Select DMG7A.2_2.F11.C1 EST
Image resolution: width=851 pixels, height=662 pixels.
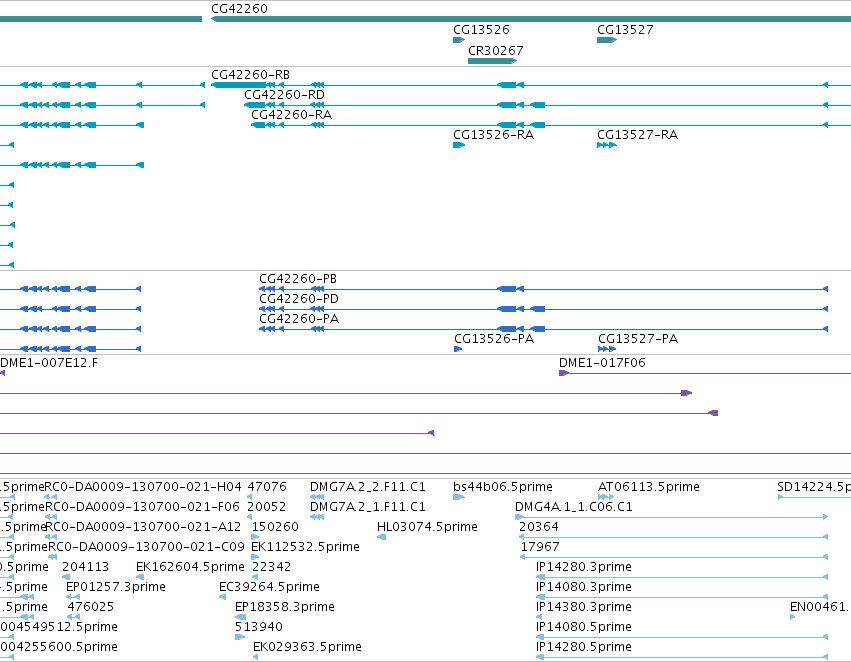click(x=368, y=487)
